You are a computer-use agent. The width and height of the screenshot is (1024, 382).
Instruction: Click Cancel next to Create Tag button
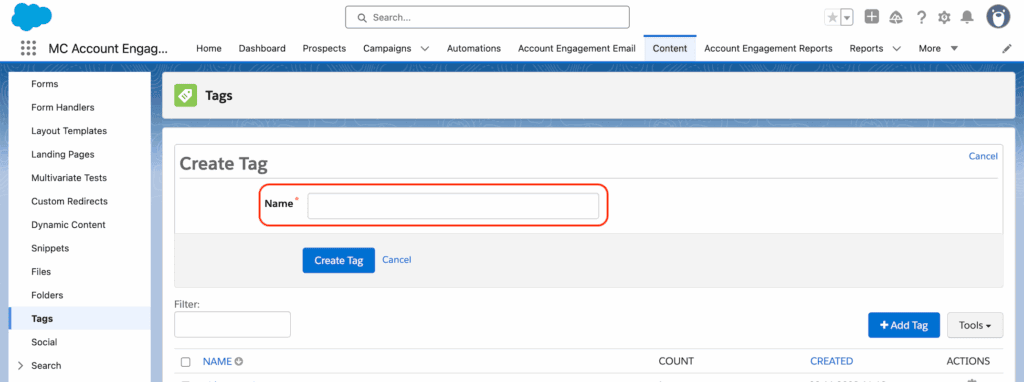click(396, 259)
